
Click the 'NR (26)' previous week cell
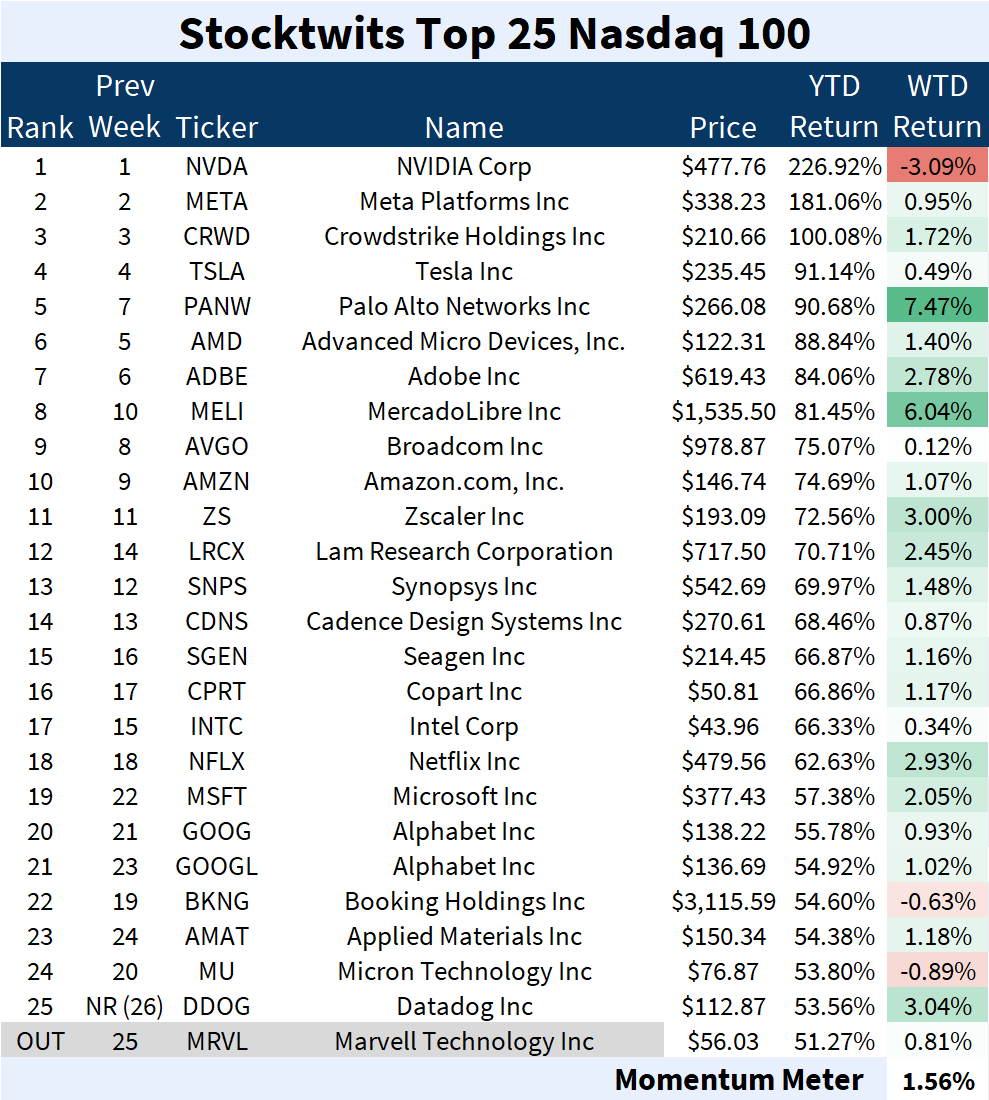[x=124, y=1007]
